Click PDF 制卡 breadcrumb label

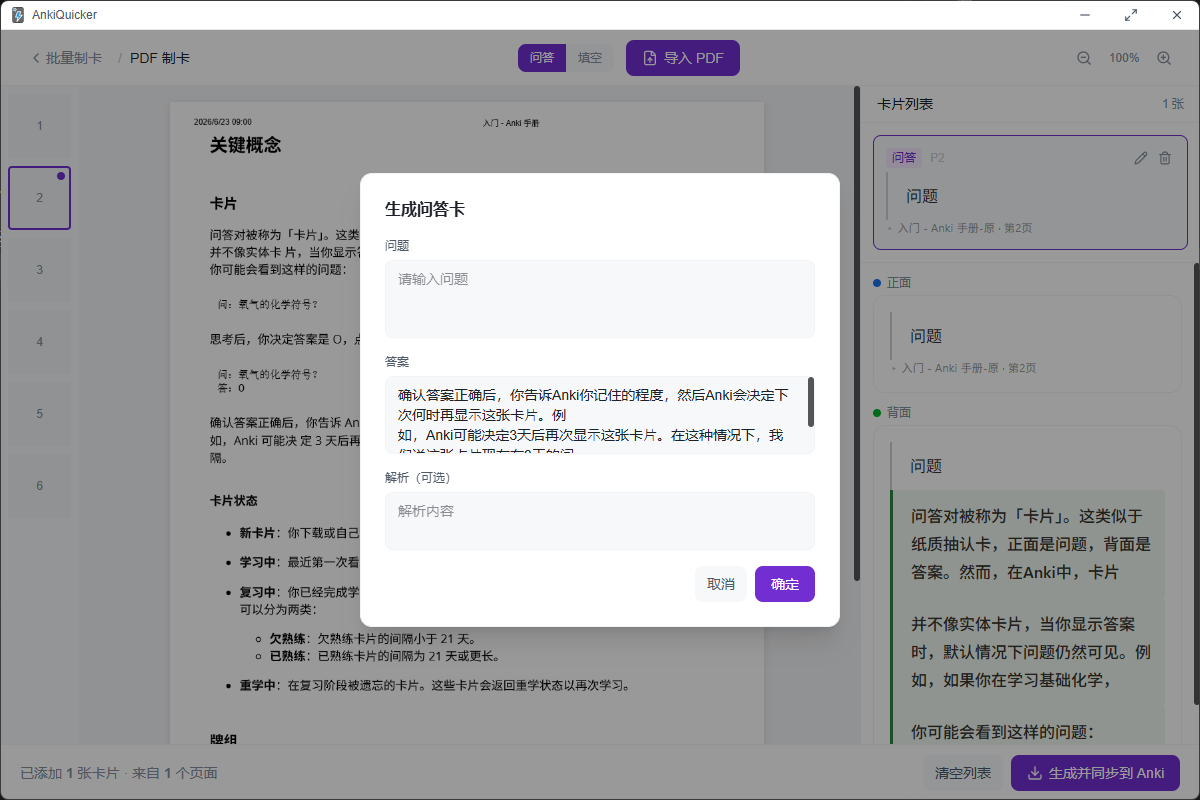pyautogui.click(x=160, y=58)
